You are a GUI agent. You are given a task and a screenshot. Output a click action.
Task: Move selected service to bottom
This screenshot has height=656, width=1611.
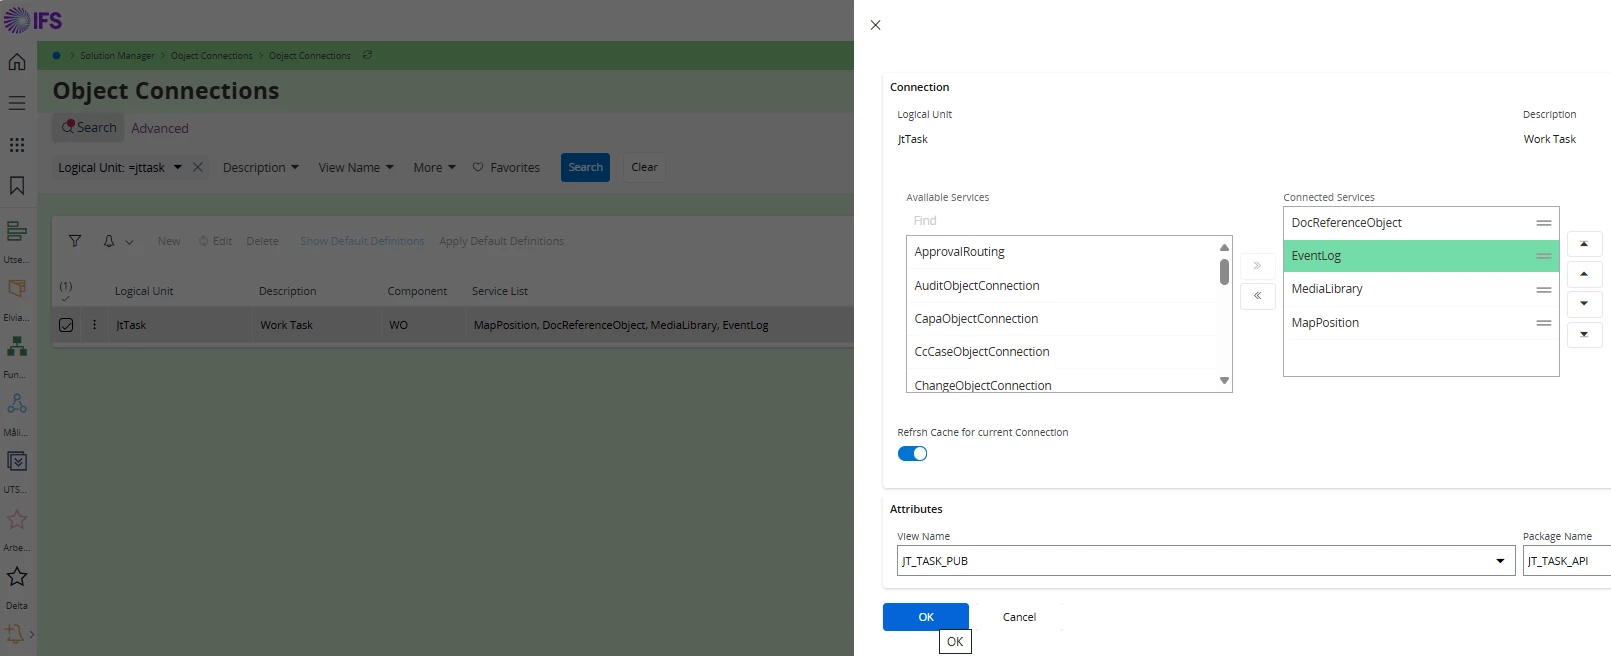(1584, 335)
